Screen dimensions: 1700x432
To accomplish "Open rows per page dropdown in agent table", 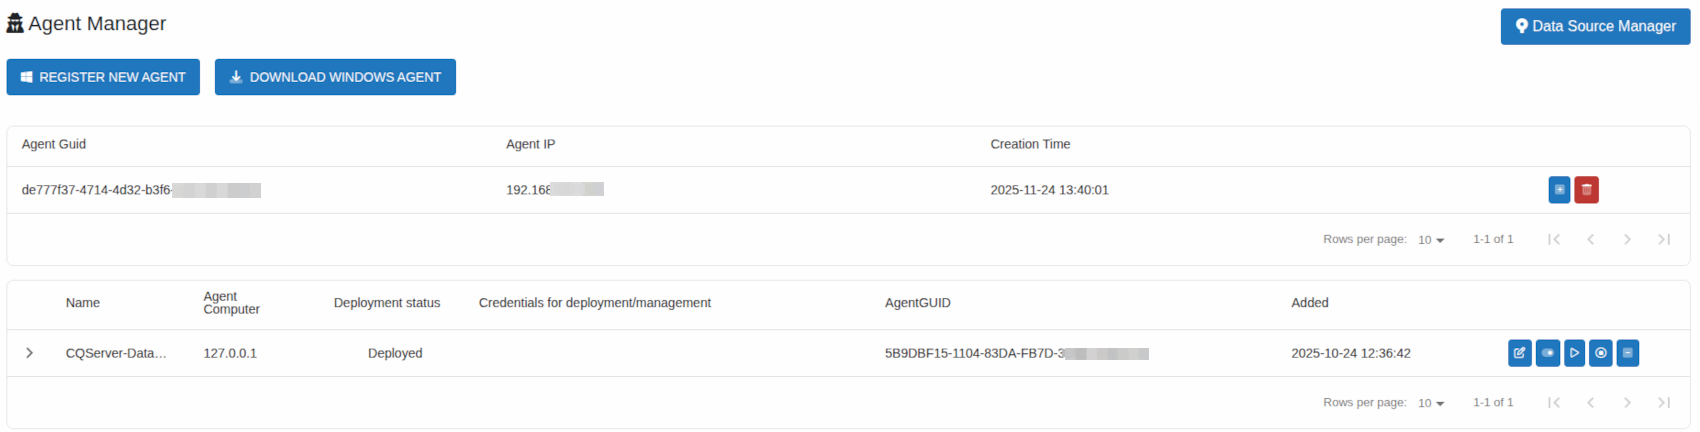I will (x=1431, y=240).
